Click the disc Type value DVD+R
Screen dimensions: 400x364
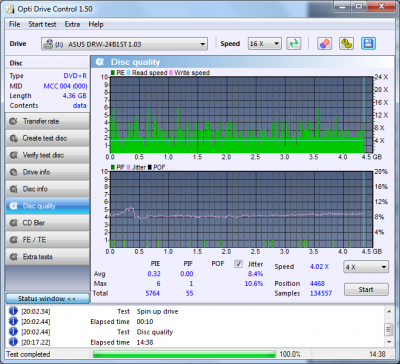tap(75, 76)
